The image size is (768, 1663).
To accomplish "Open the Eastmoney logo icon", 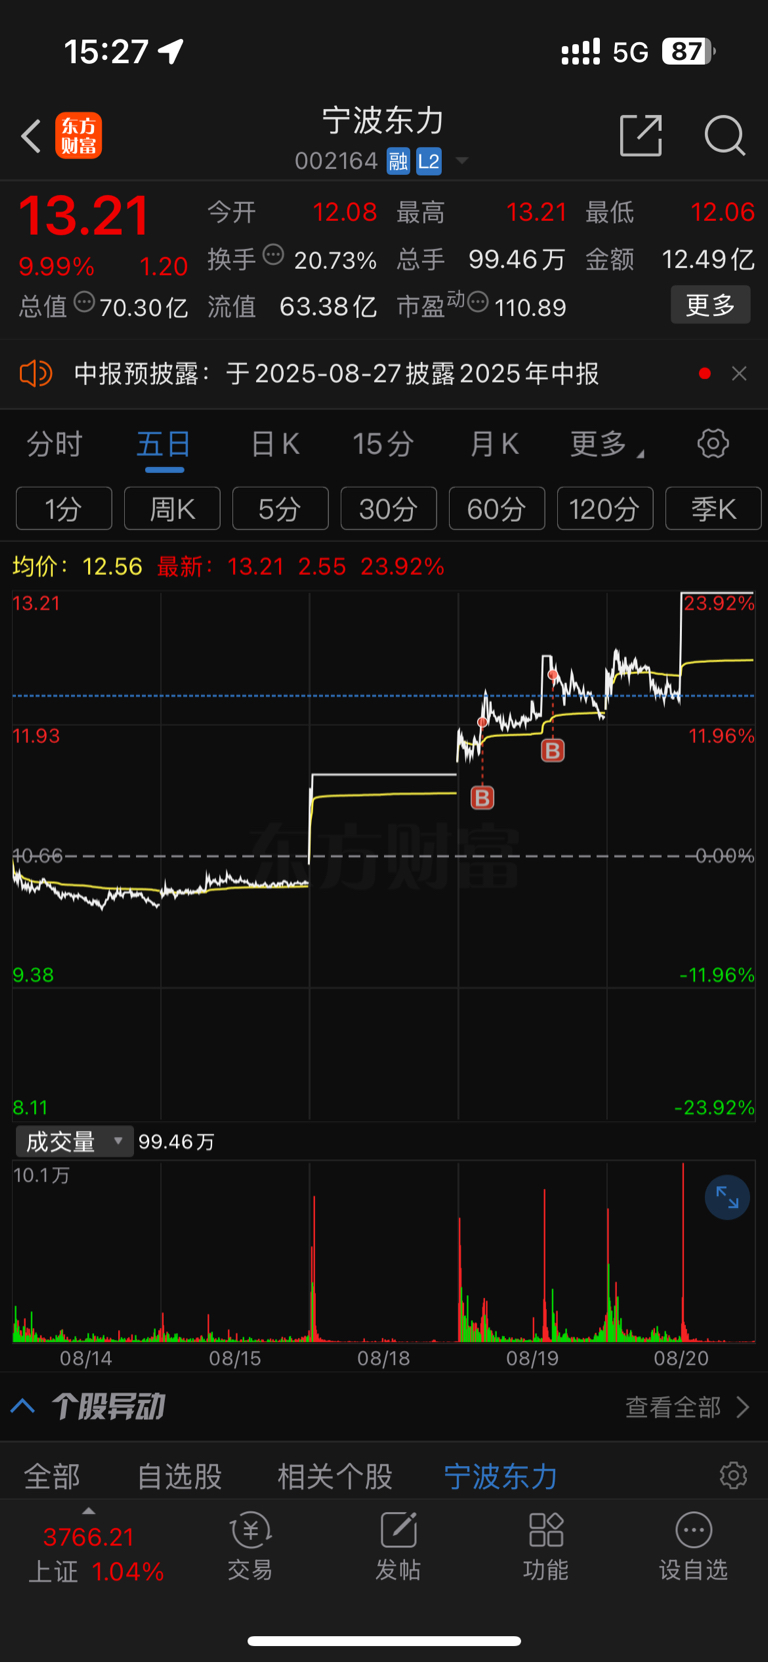I will coord(79,136).
